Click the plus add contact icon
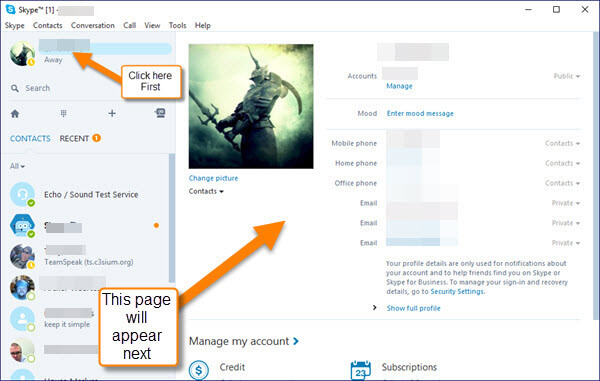The width and height of the screenshot is (600, 381). tap(112, 113)
